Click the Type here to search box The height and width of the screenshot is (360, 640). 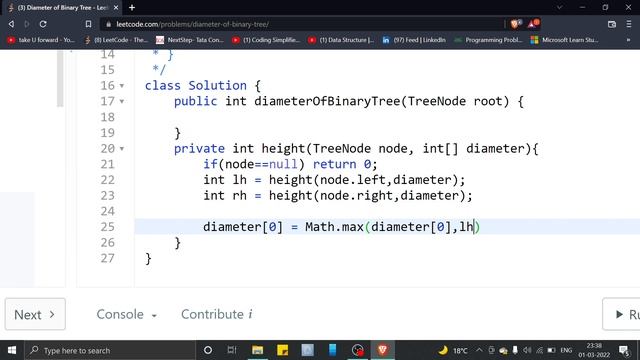click(x=110, y=350)
